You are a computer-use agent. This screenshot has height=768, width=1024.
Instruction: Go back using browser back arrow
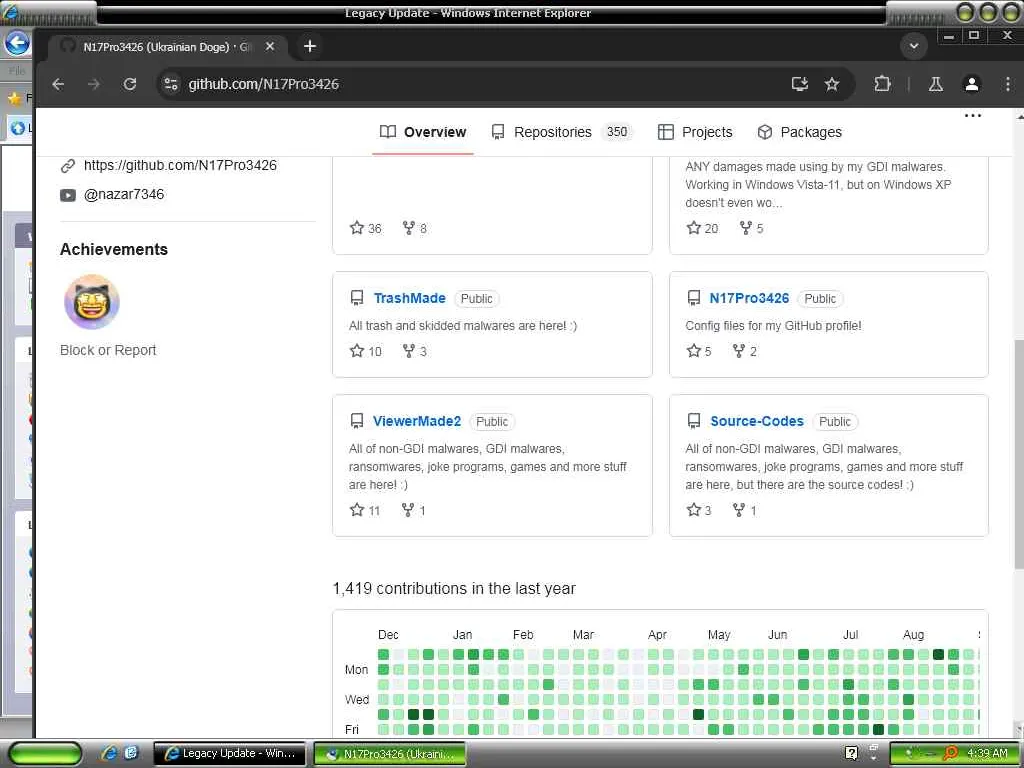58,84
